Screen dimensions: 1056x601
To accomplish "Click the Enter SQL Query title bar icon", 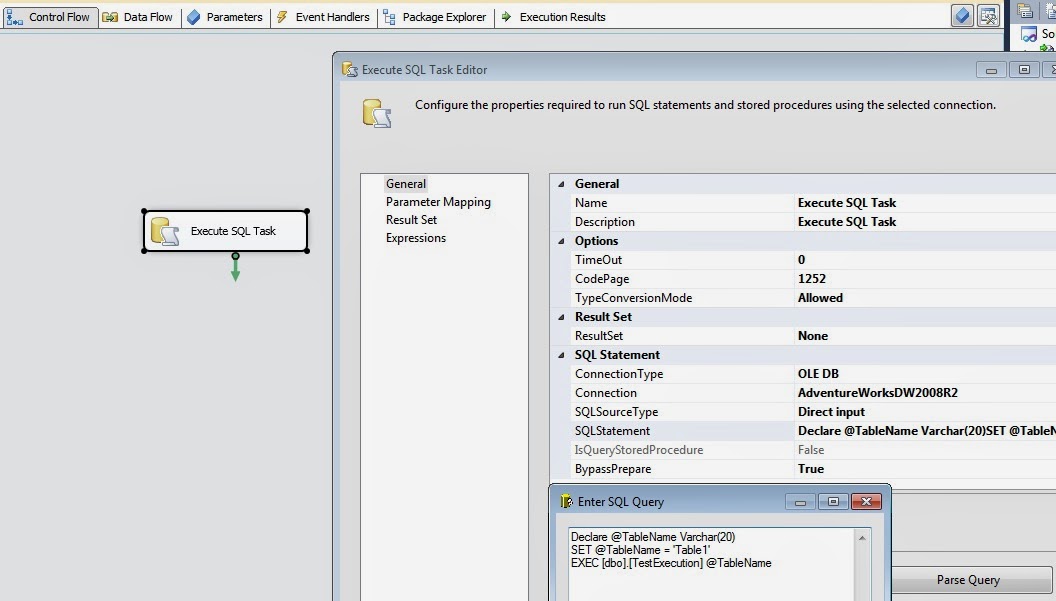I will (x=566, y=501).
